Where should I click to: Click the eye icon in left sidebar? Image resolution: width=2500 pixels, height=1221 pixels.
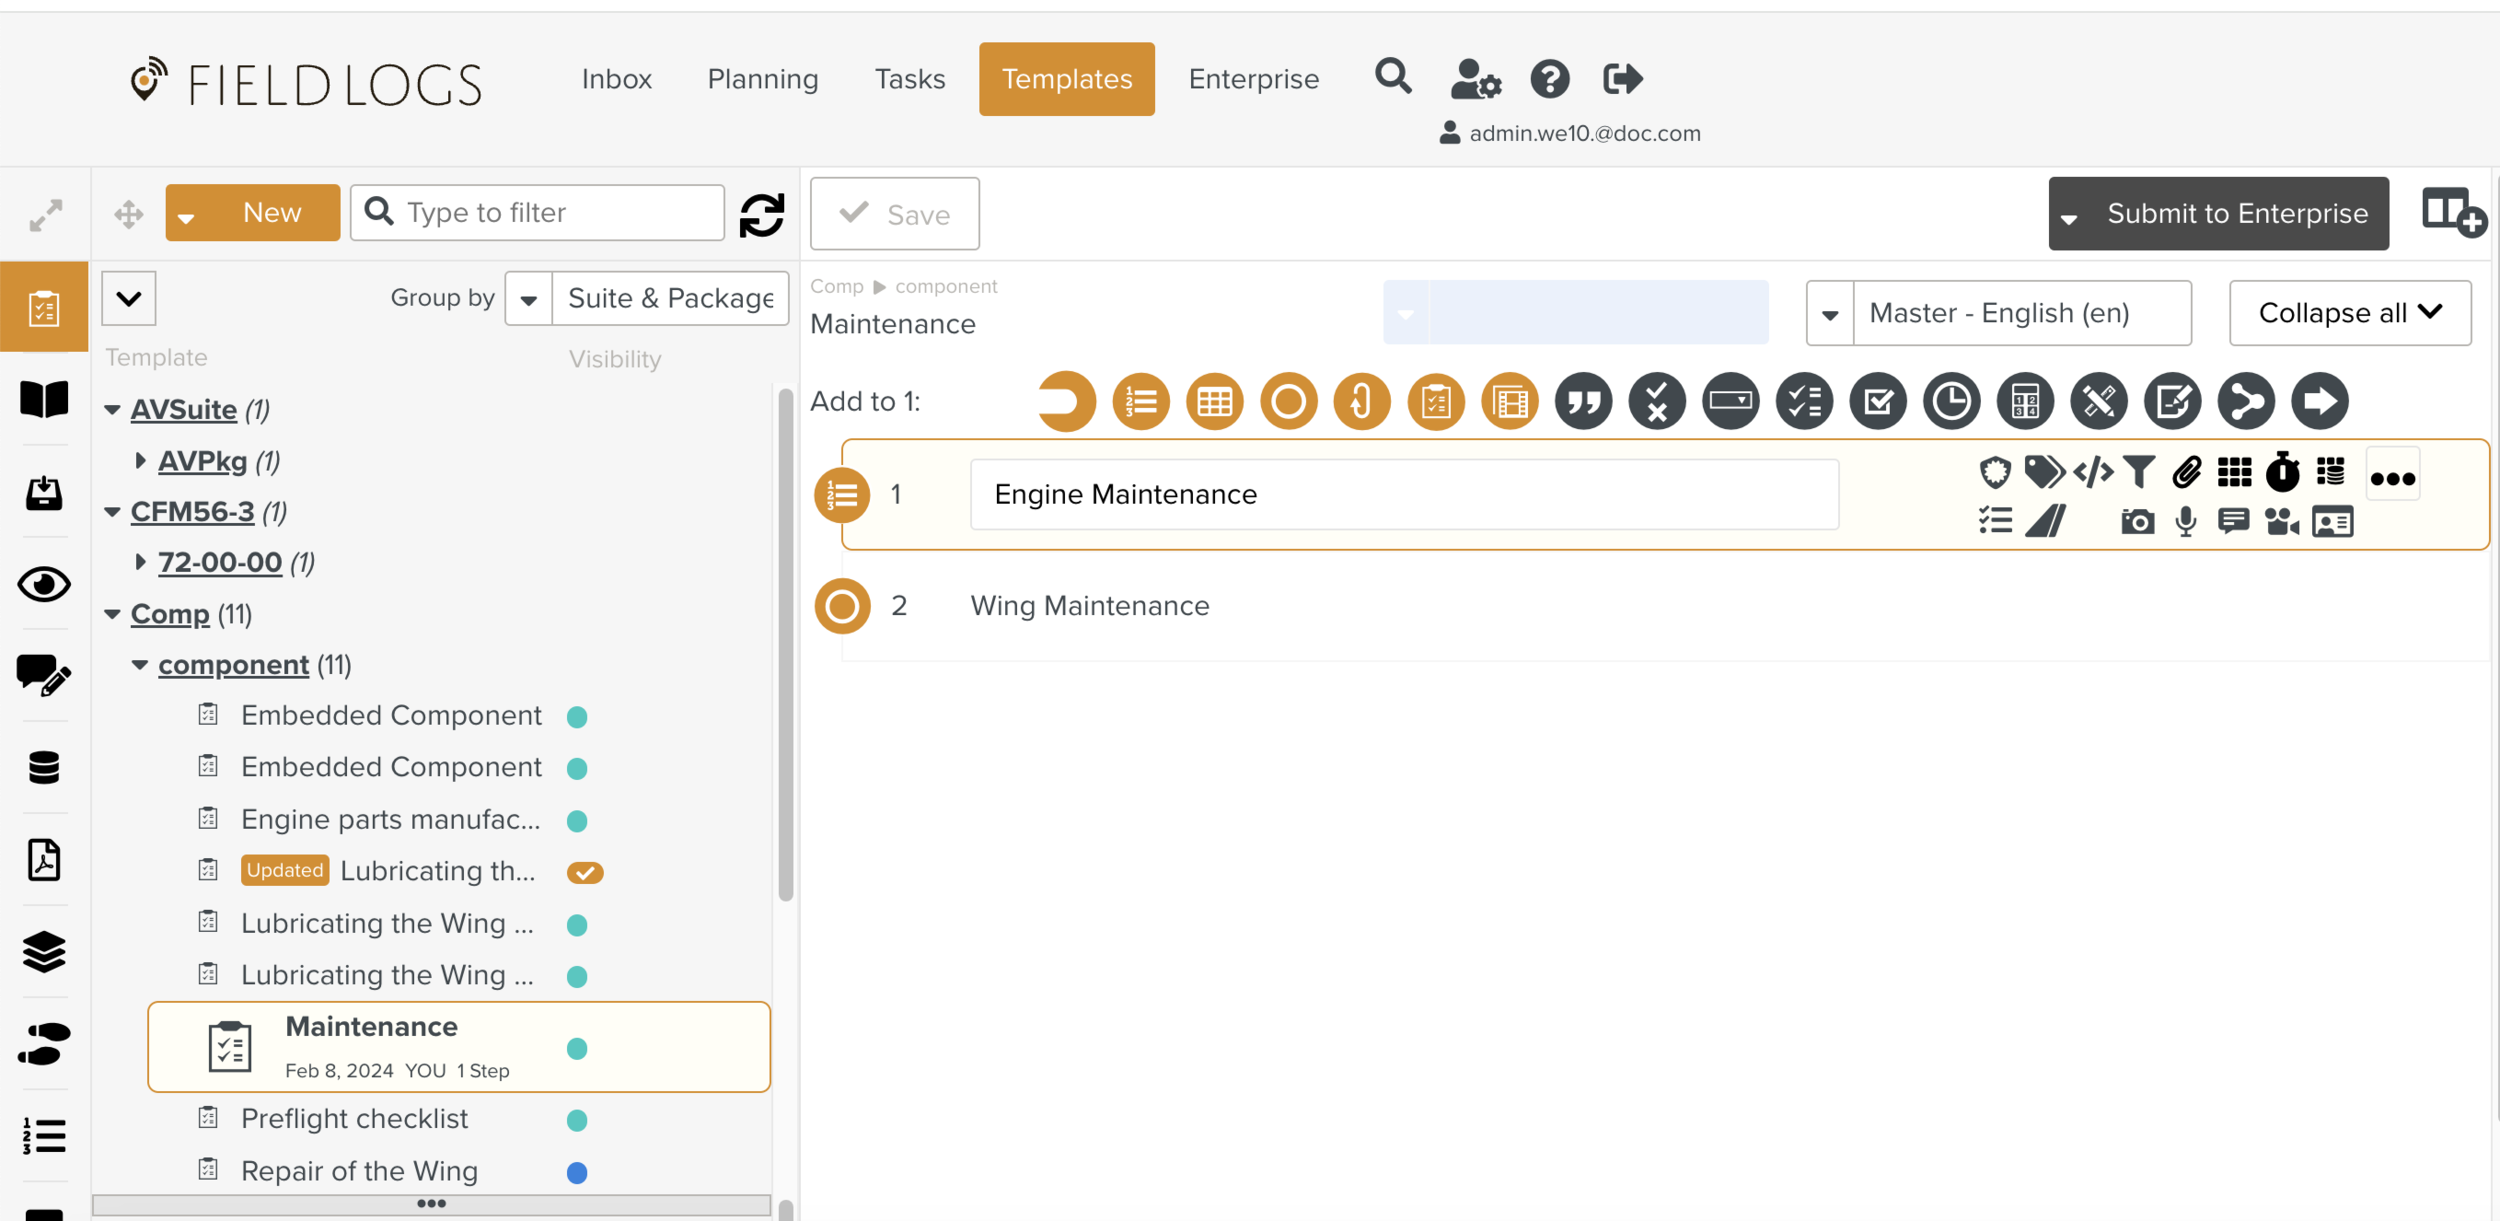(x=44, y=584)
